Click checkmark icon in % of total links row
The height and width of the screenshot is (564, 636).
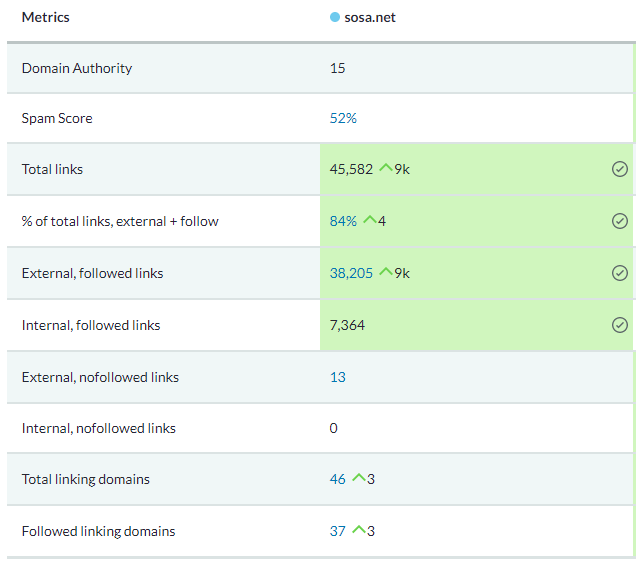point(619,221)
